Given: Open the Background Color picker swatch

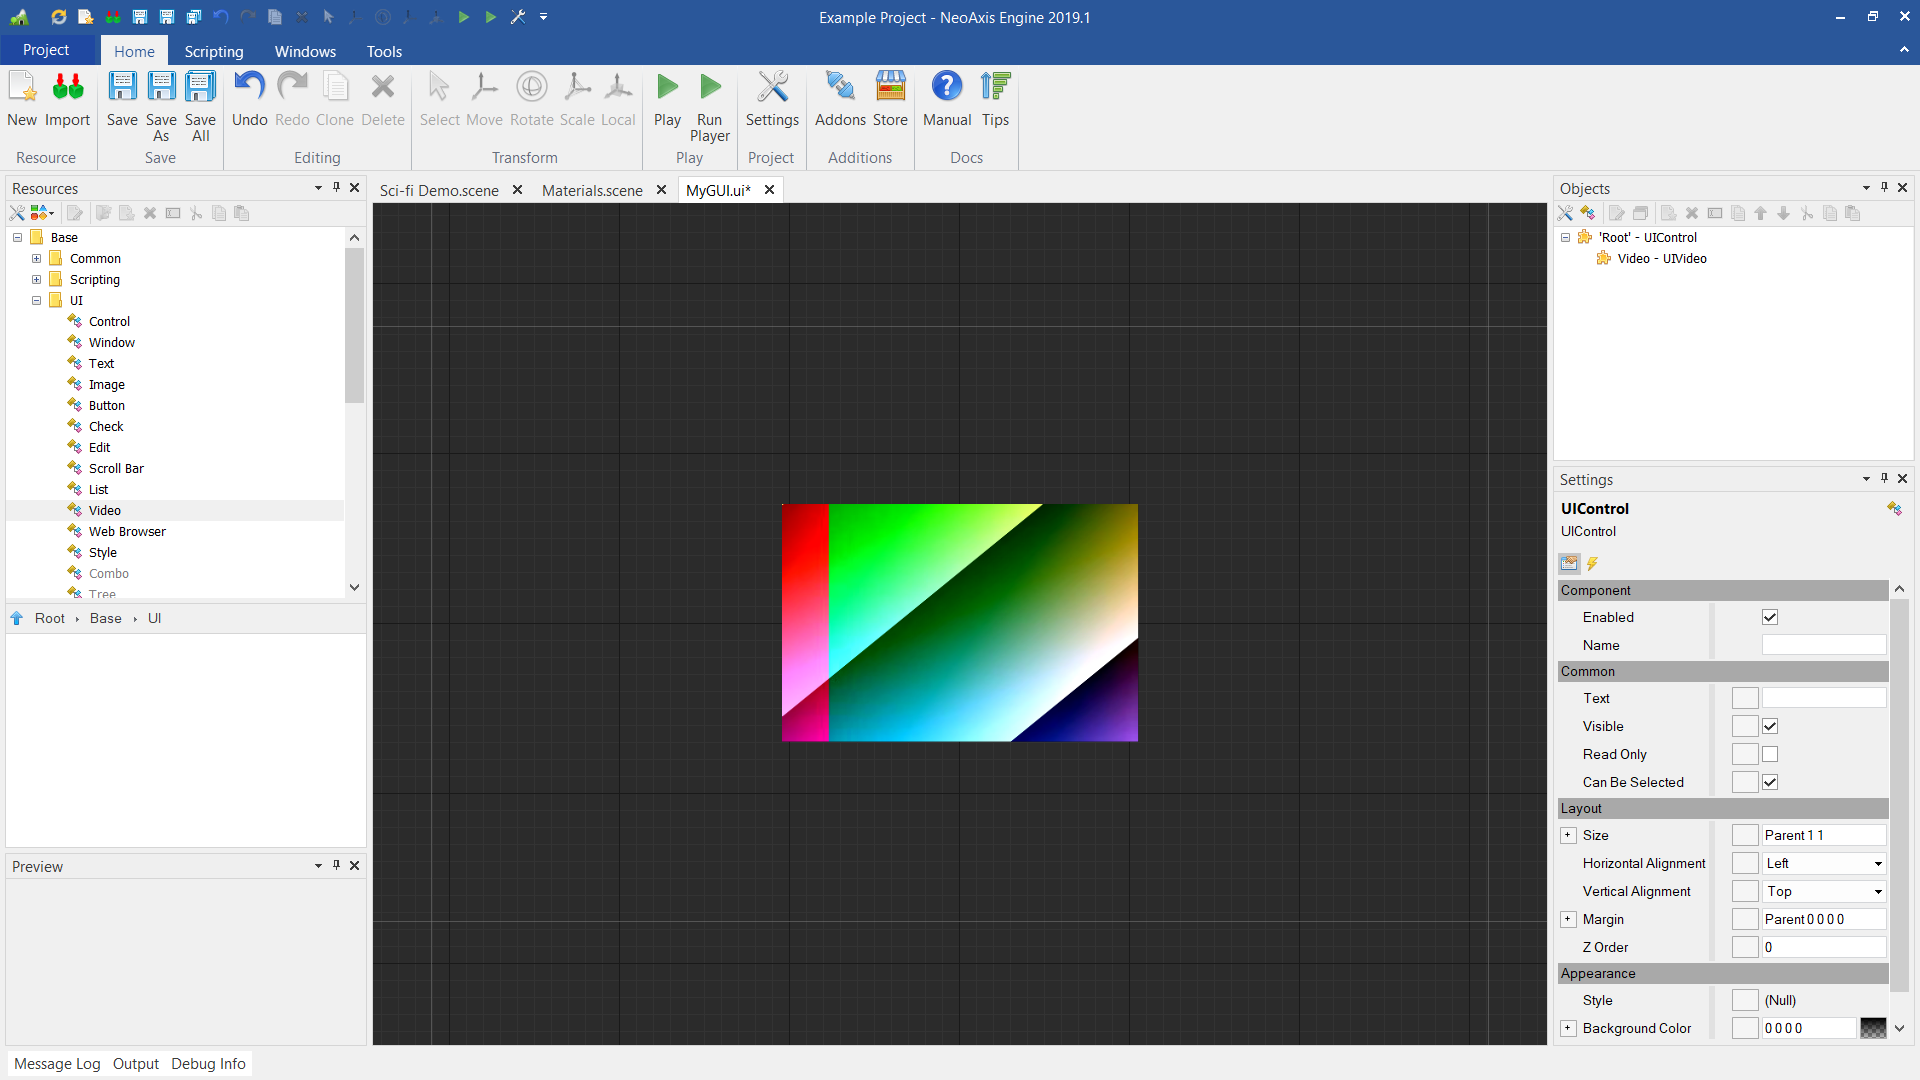Looking at the screenshot, I should click(1874, 1028).
